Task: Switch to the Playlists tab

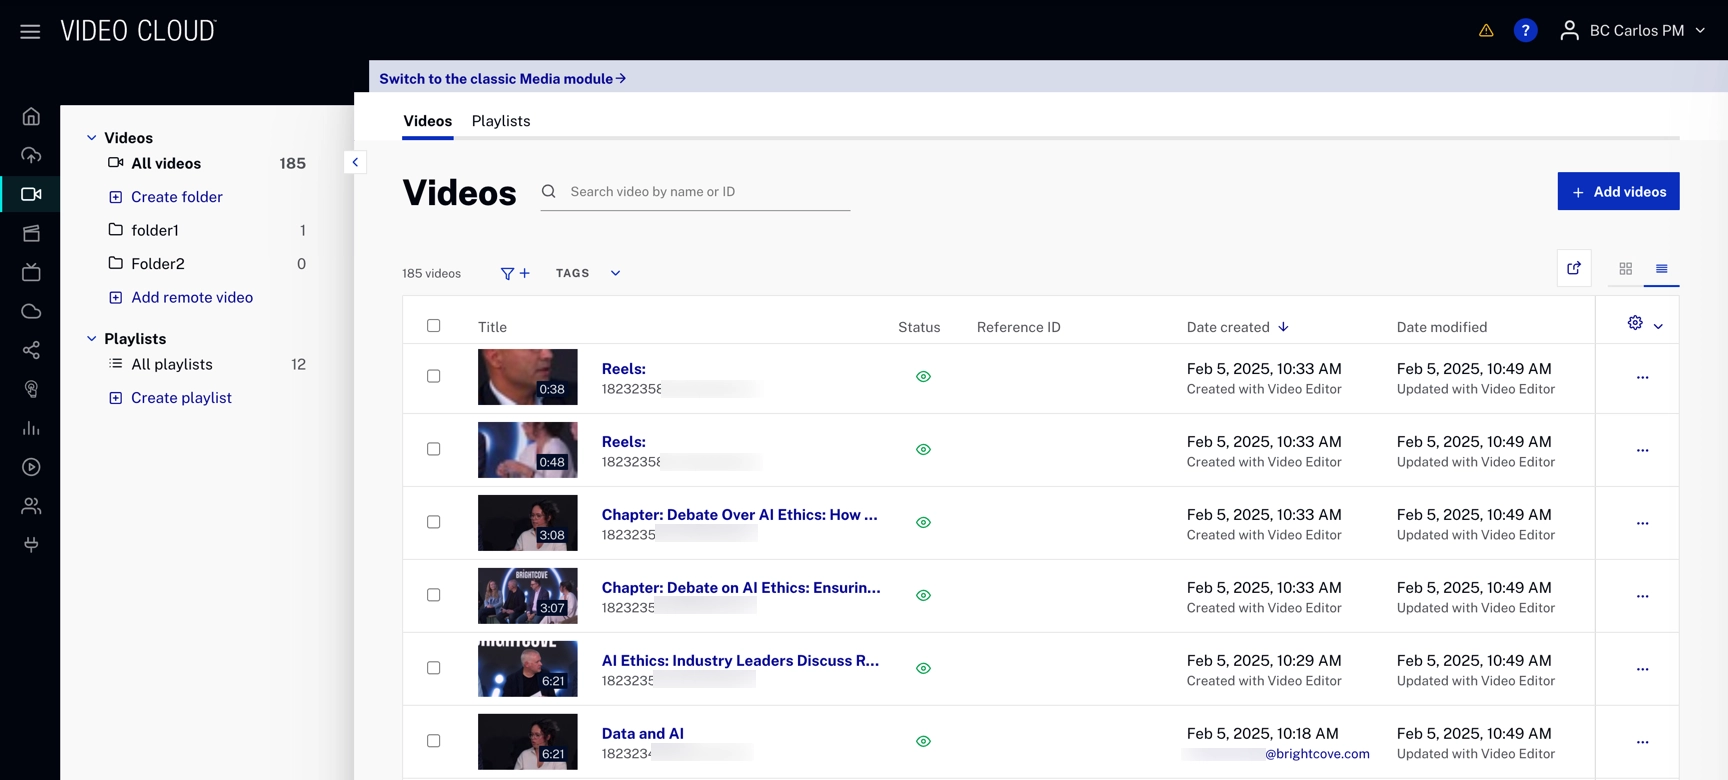Action: [x=500, y=121]
